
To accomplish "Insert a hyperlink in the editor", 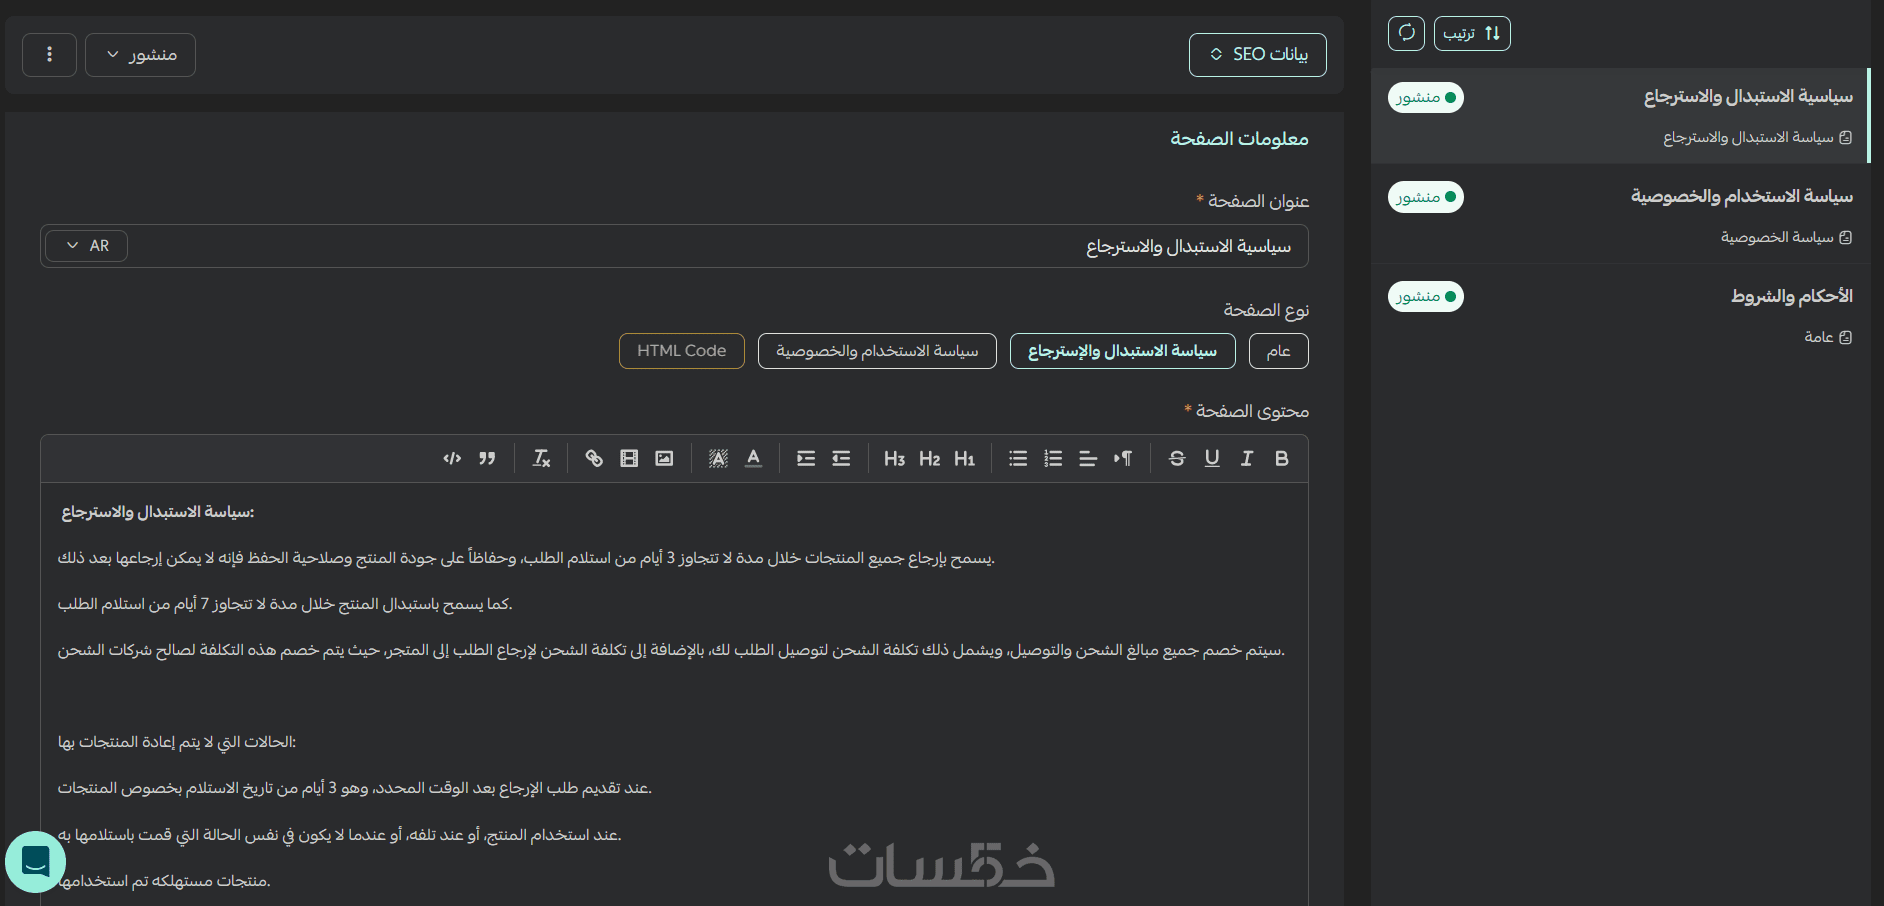I will click(594, 458).
